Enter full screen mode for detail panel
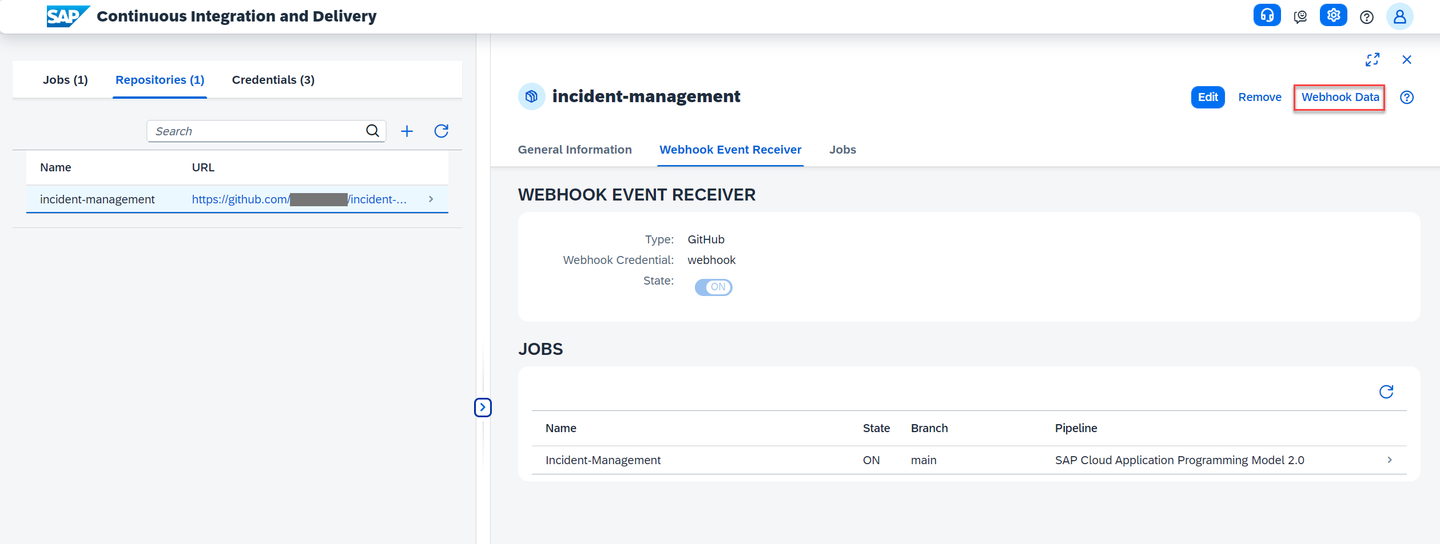This screenshot has height=544, width=1440. [1373, 60]
